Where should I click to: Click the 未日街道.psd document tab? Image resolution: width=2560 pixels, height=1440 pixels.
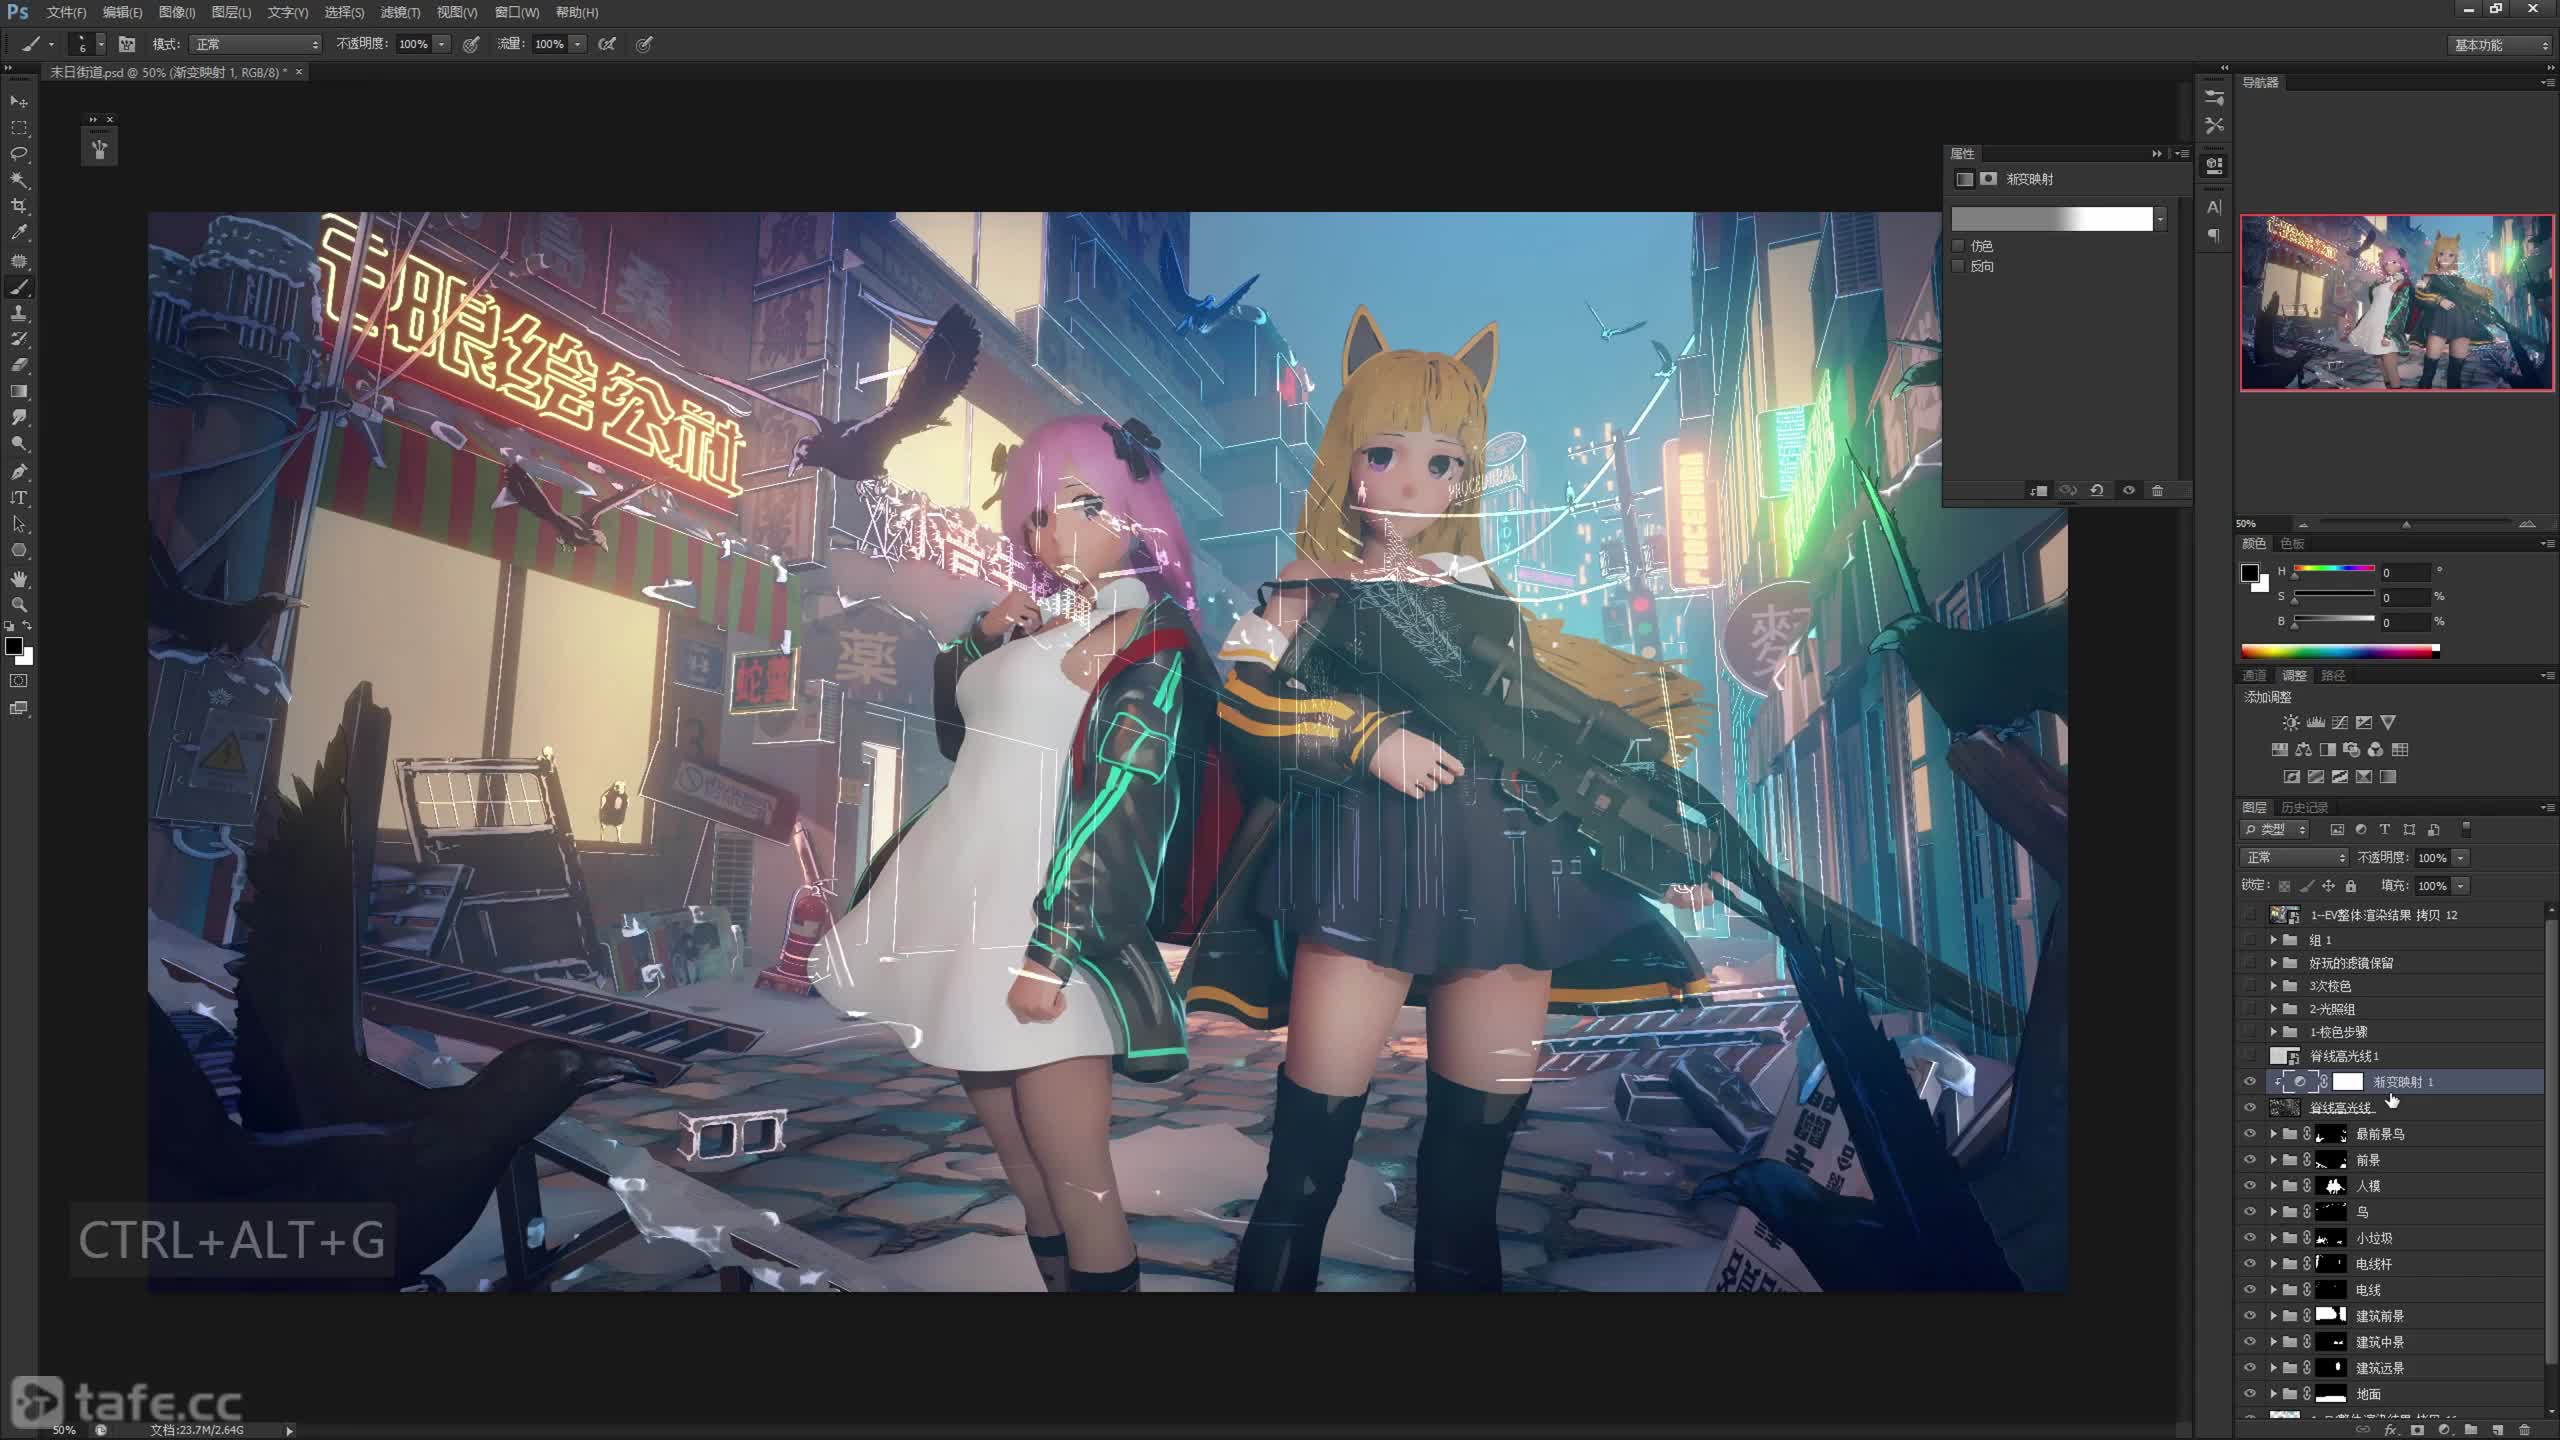176,72
